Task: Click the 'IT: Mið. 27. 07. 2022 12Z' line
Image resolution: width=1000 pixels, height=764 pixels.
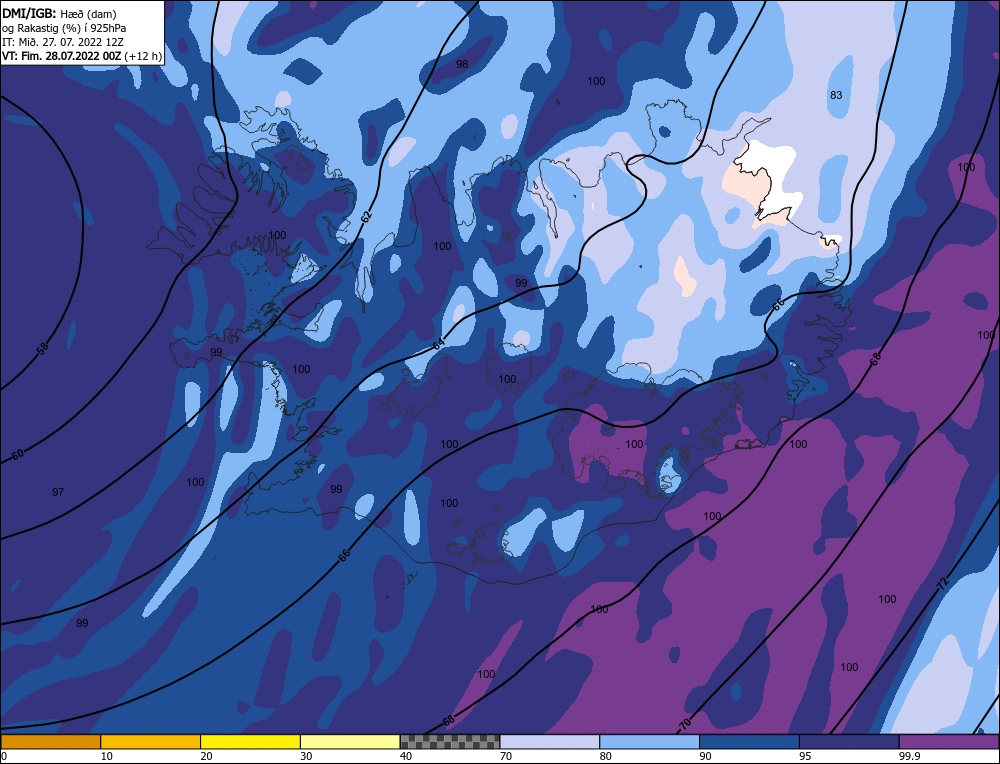Action: coord(62,42)
